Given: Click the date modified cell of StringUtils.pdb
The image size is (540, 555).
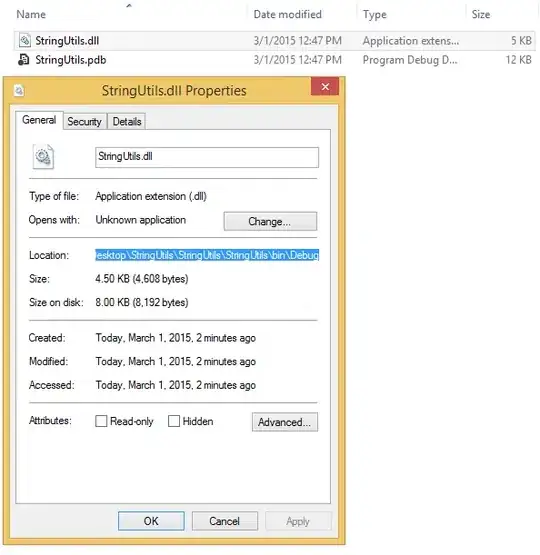Looking at the screenshot, I should [297, 60].
